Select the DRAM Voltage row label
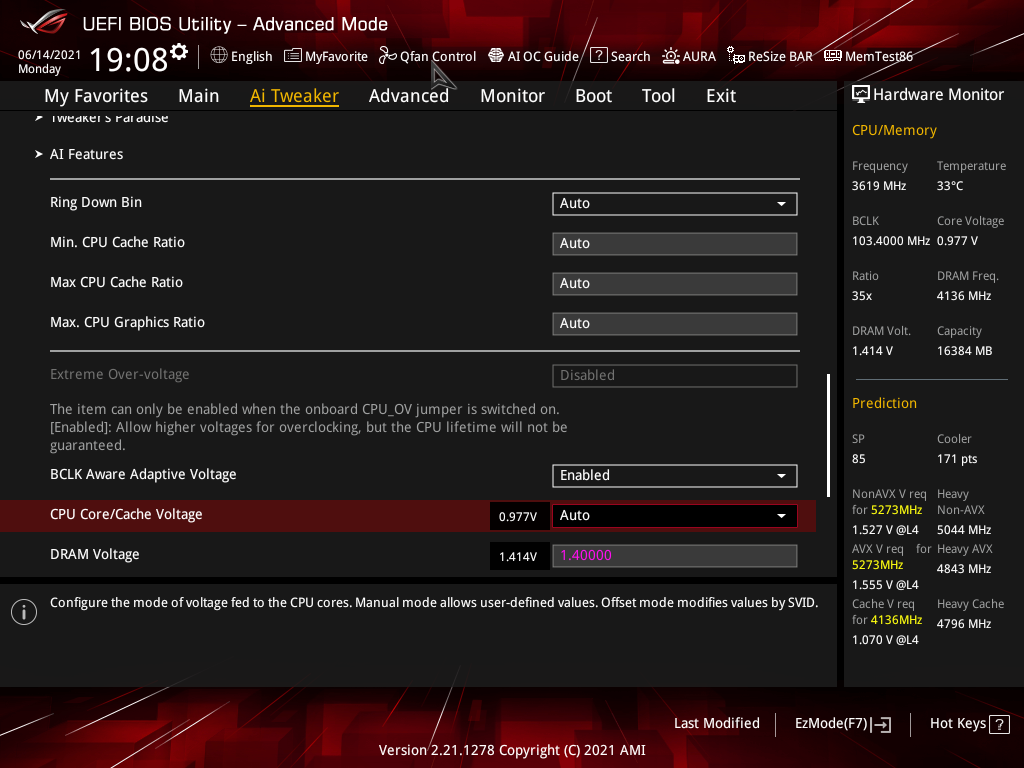This screenshot has height=768, width=1024. (95, 554)
